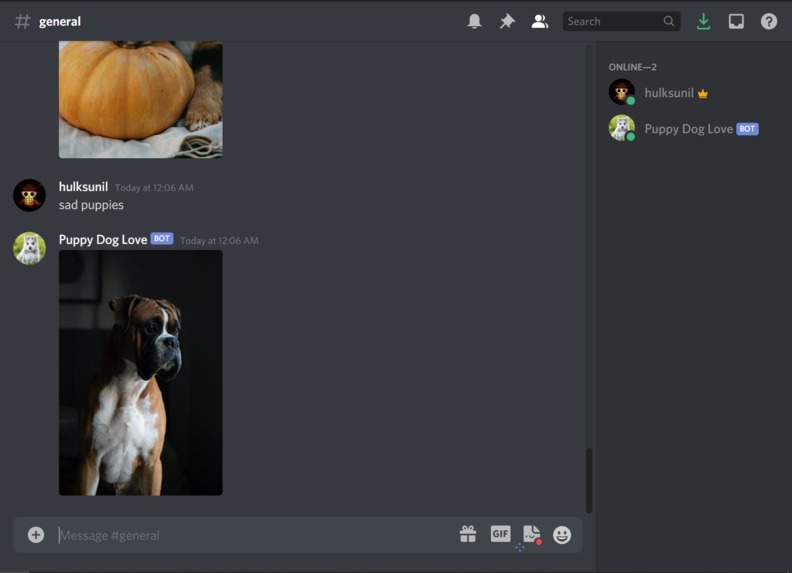Click the general channel hashtag icon
The width and height of the screenshot is (792, 573).
pos(22,21)
